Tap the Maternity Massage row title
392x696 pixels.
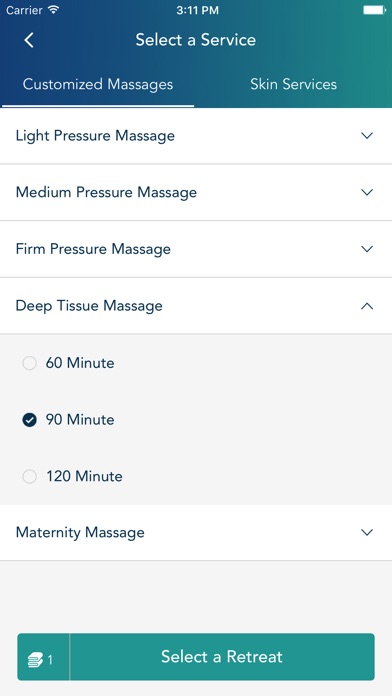pos(80,532)
